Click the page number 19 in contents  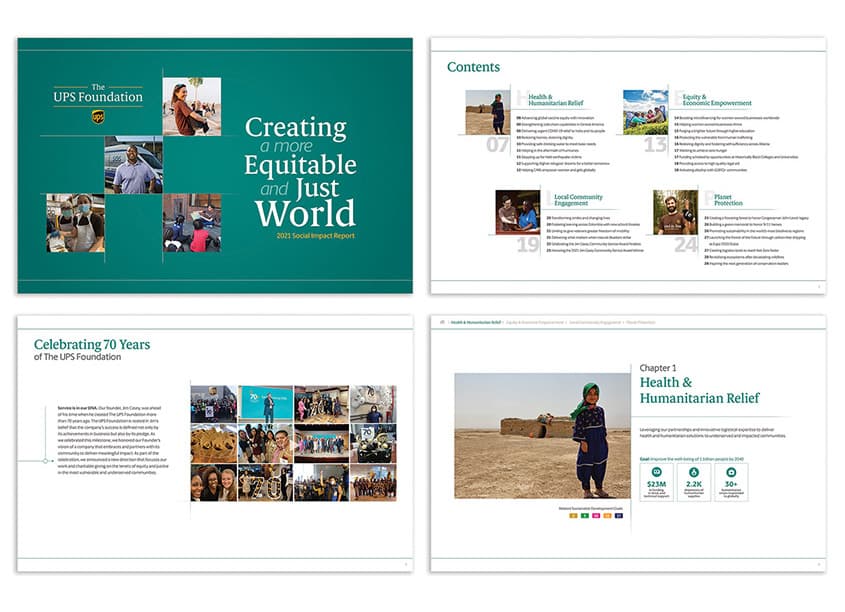point(528,245)
